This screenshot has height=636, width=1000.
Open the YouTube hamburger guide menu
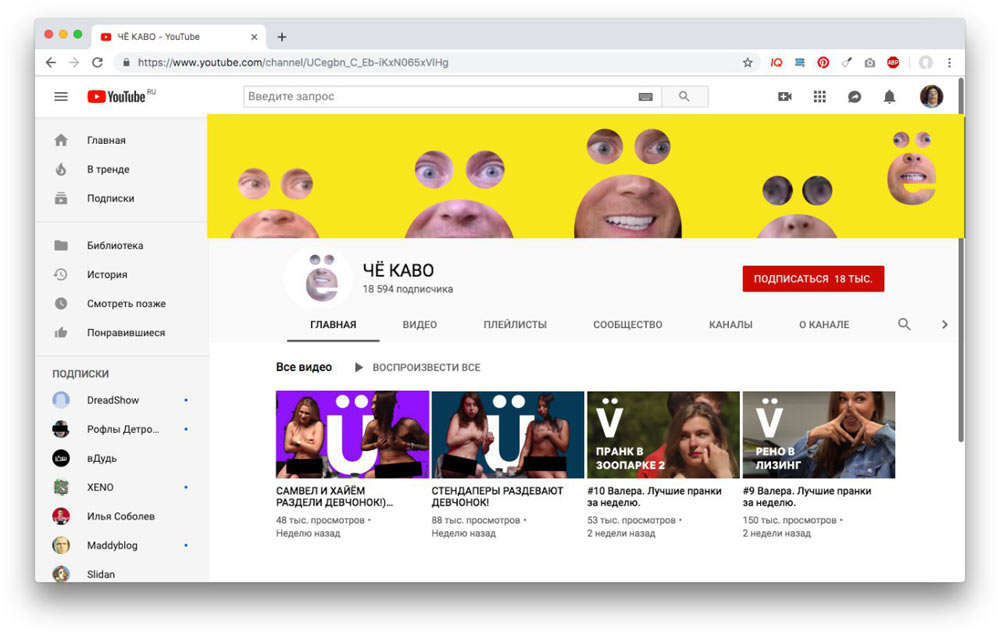click(x=61, y=97)
